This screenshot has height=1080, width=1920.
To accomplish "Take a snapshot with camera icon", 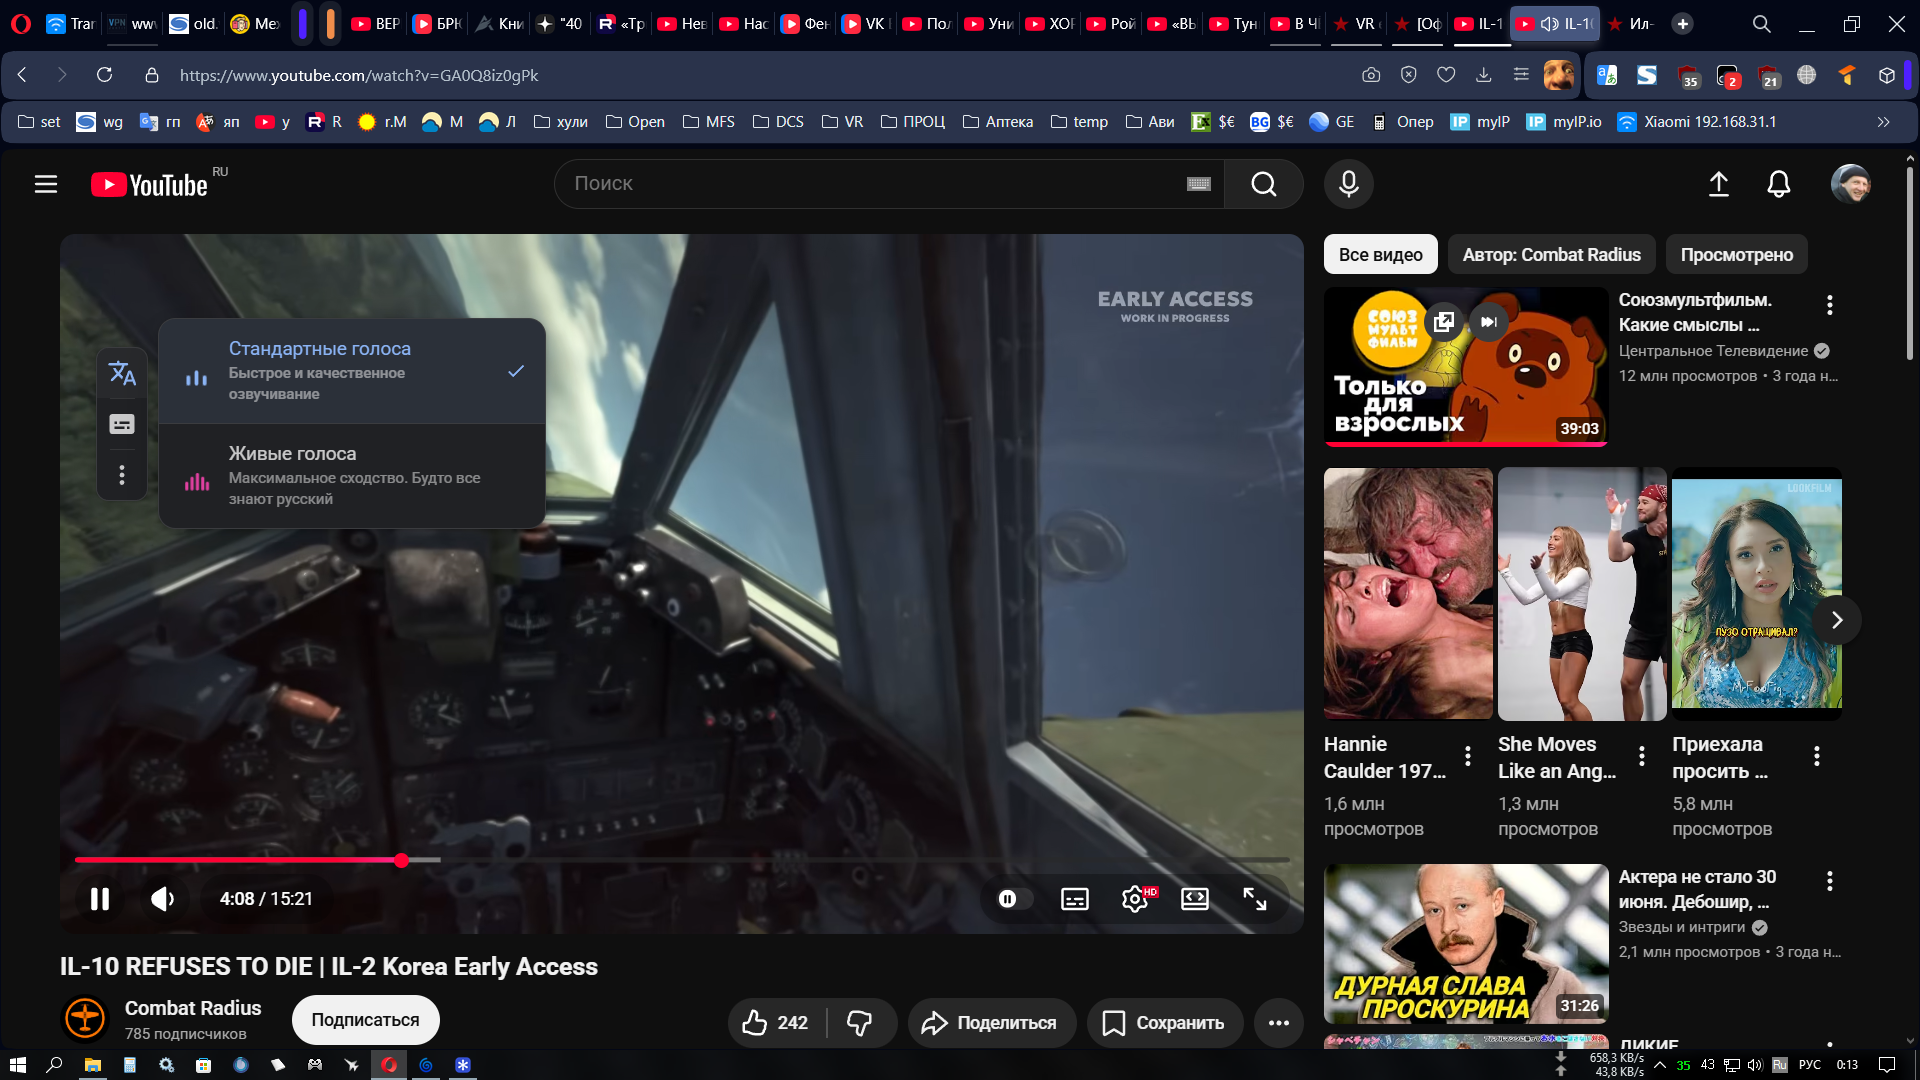I will pos(1371,75).
